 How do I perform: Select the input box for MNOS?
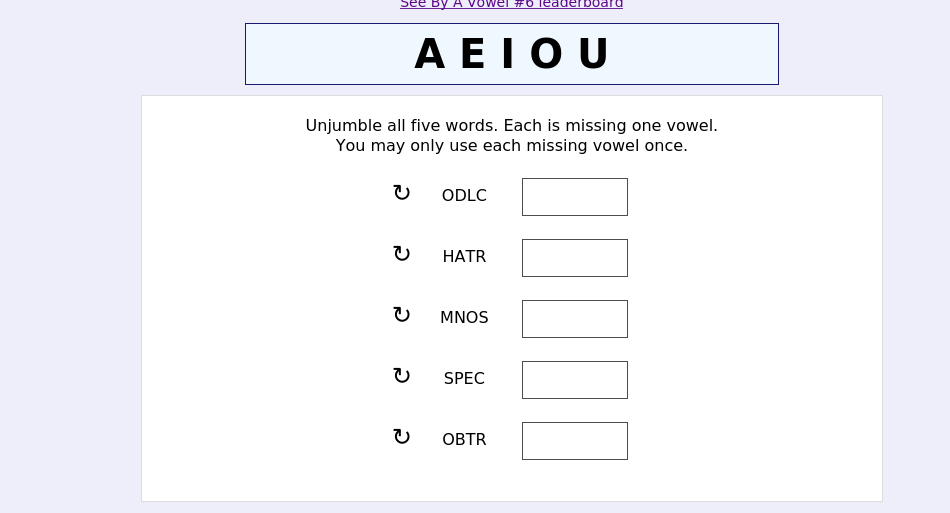575,319
